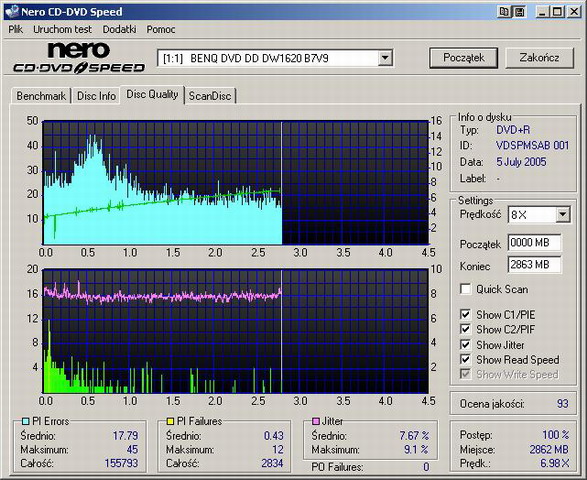Uncheck Show C1/PIE

point(465,314)
